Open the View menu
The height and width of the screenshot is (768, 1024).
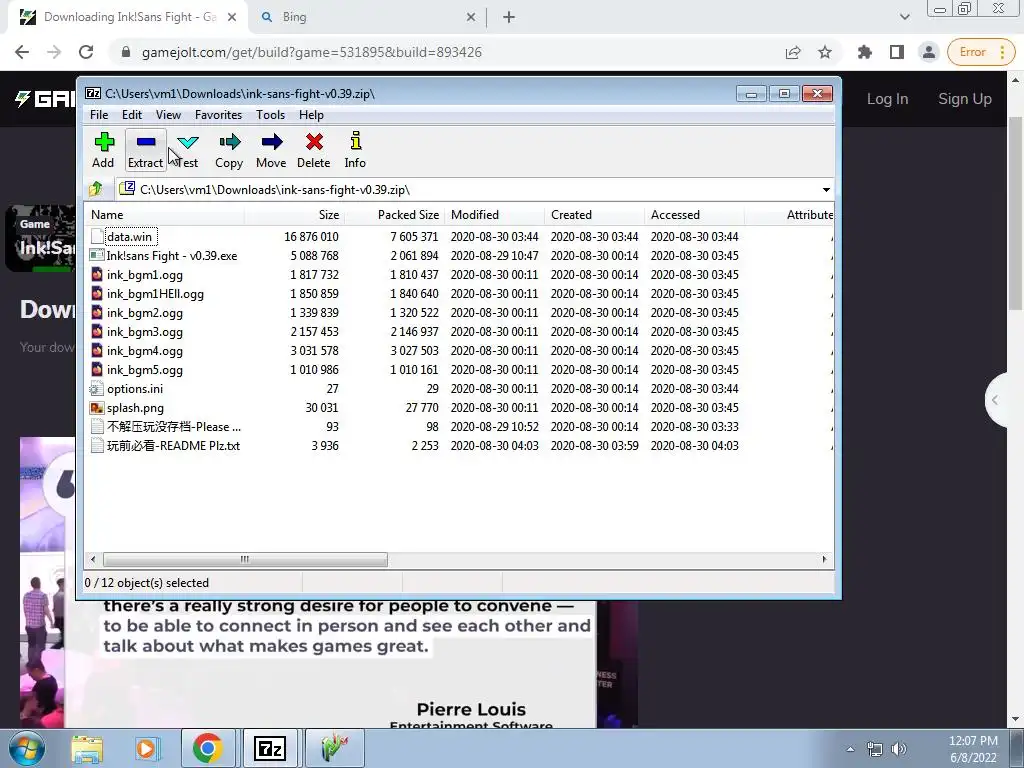(x=168, y=115)
